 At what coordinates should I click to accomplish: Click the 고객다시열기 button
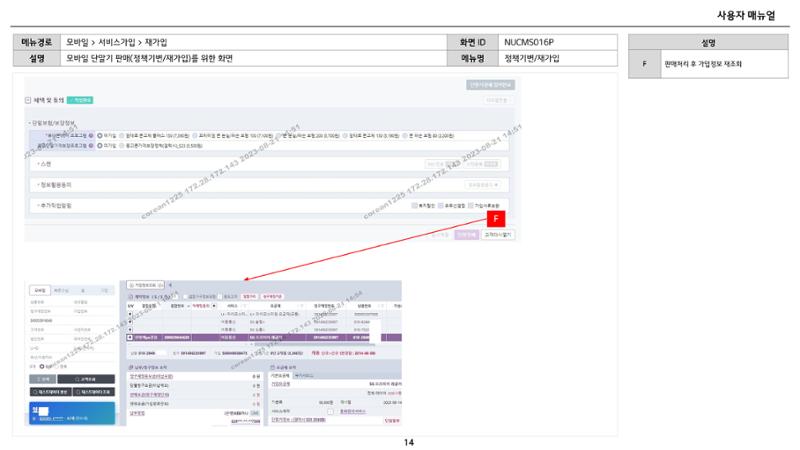tap(498, 235)
